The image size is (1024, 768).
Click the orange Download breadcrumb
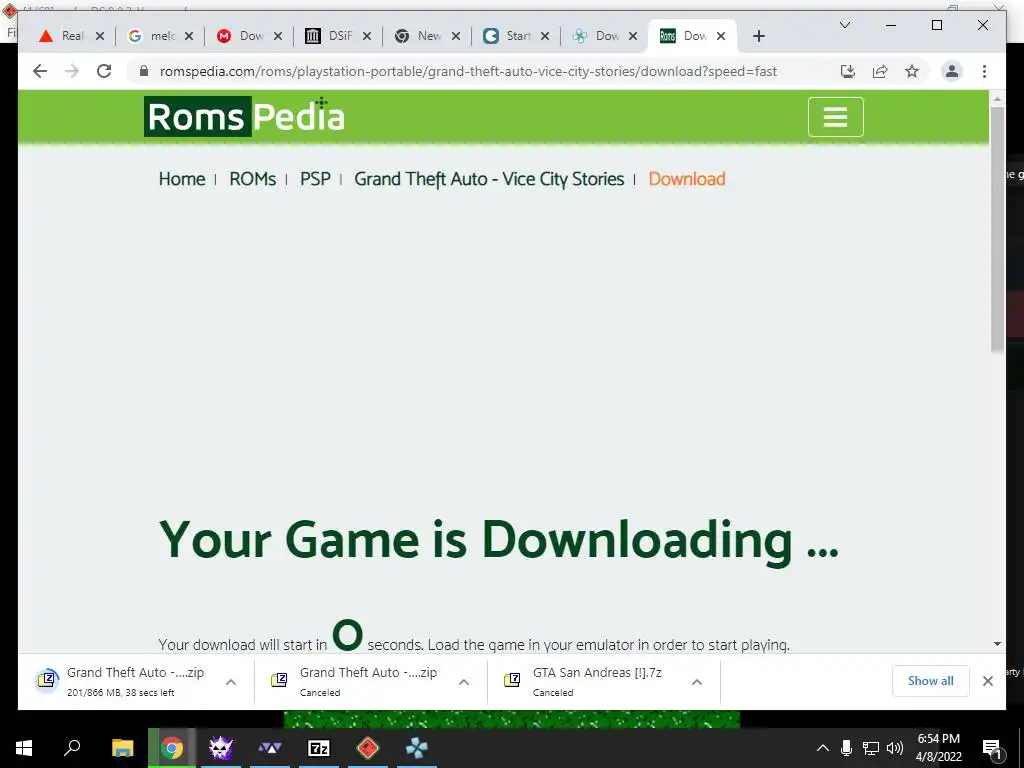pos(686,179)
